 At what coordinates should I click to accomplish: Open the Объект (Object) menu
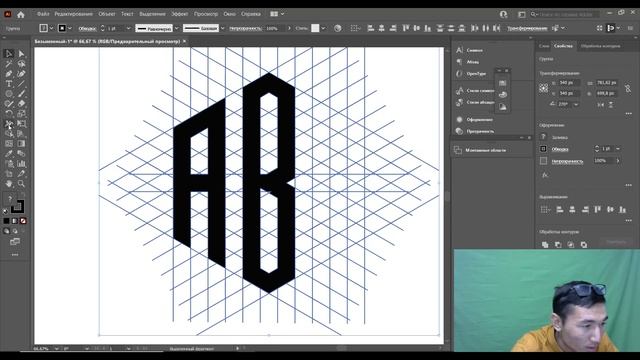107,14
